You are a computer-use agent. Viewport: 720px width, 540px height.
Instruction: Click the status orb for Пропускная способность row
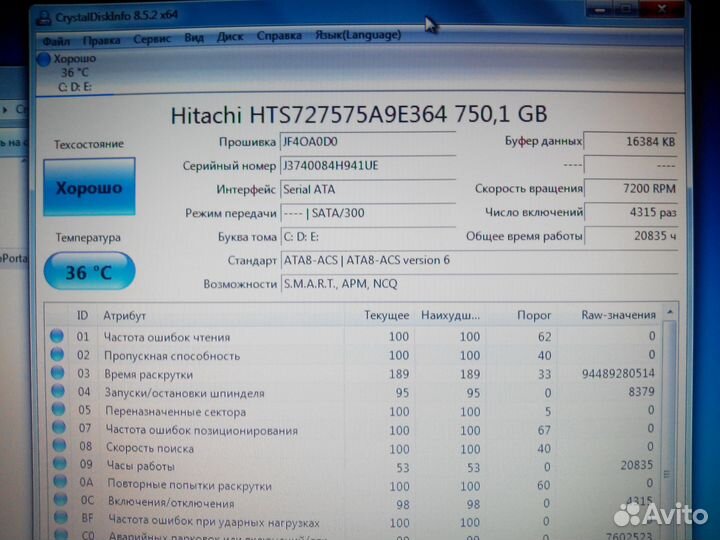pos(57,355)
